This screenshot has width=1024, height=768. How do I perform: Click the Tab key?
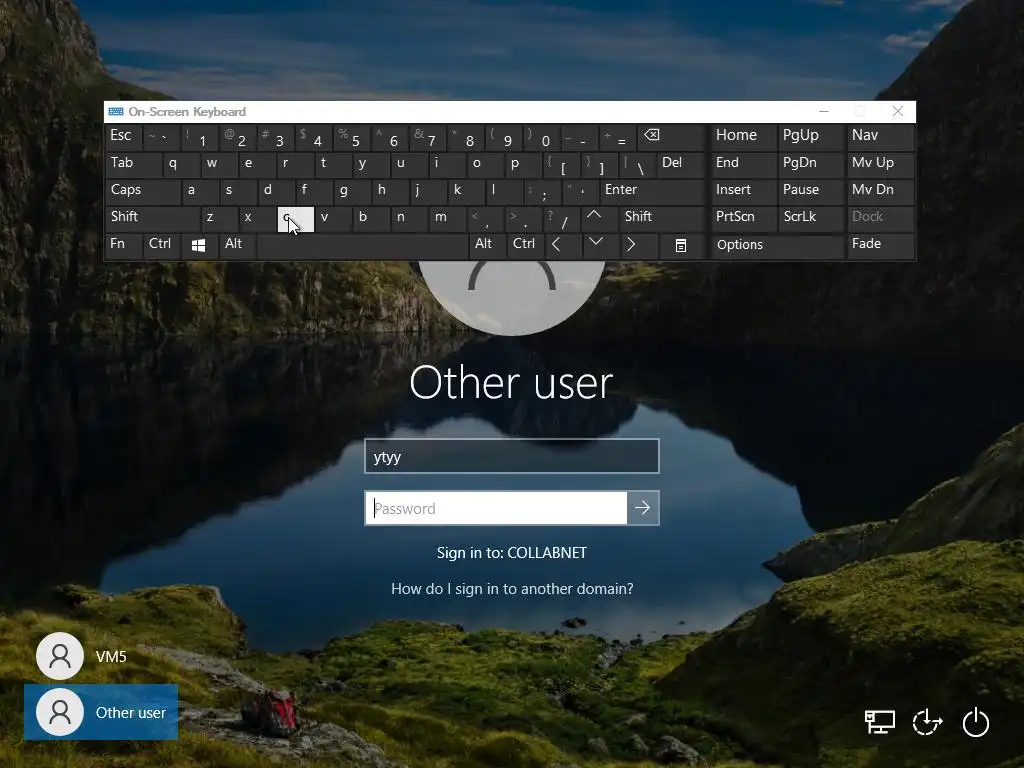coord(133,164)
